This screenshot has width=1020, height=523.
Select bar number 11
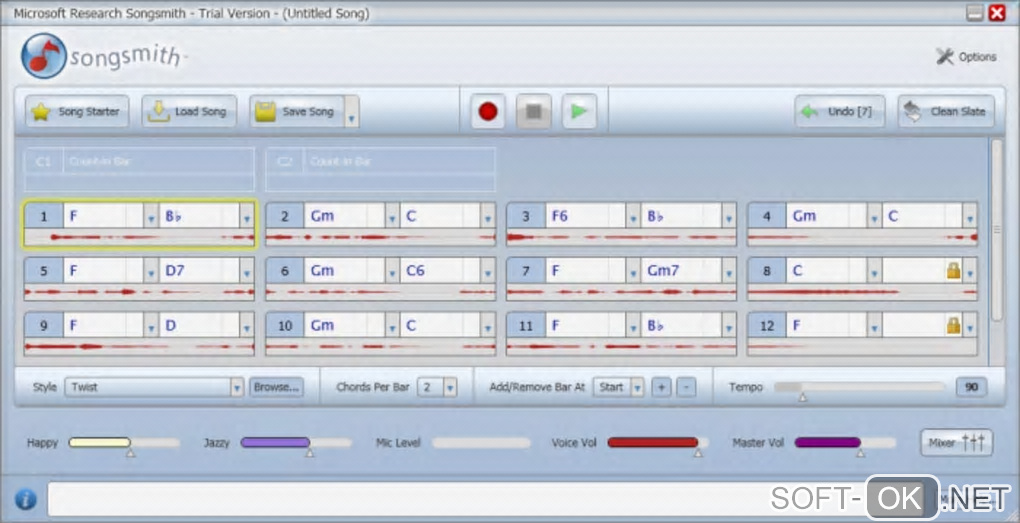526,325
